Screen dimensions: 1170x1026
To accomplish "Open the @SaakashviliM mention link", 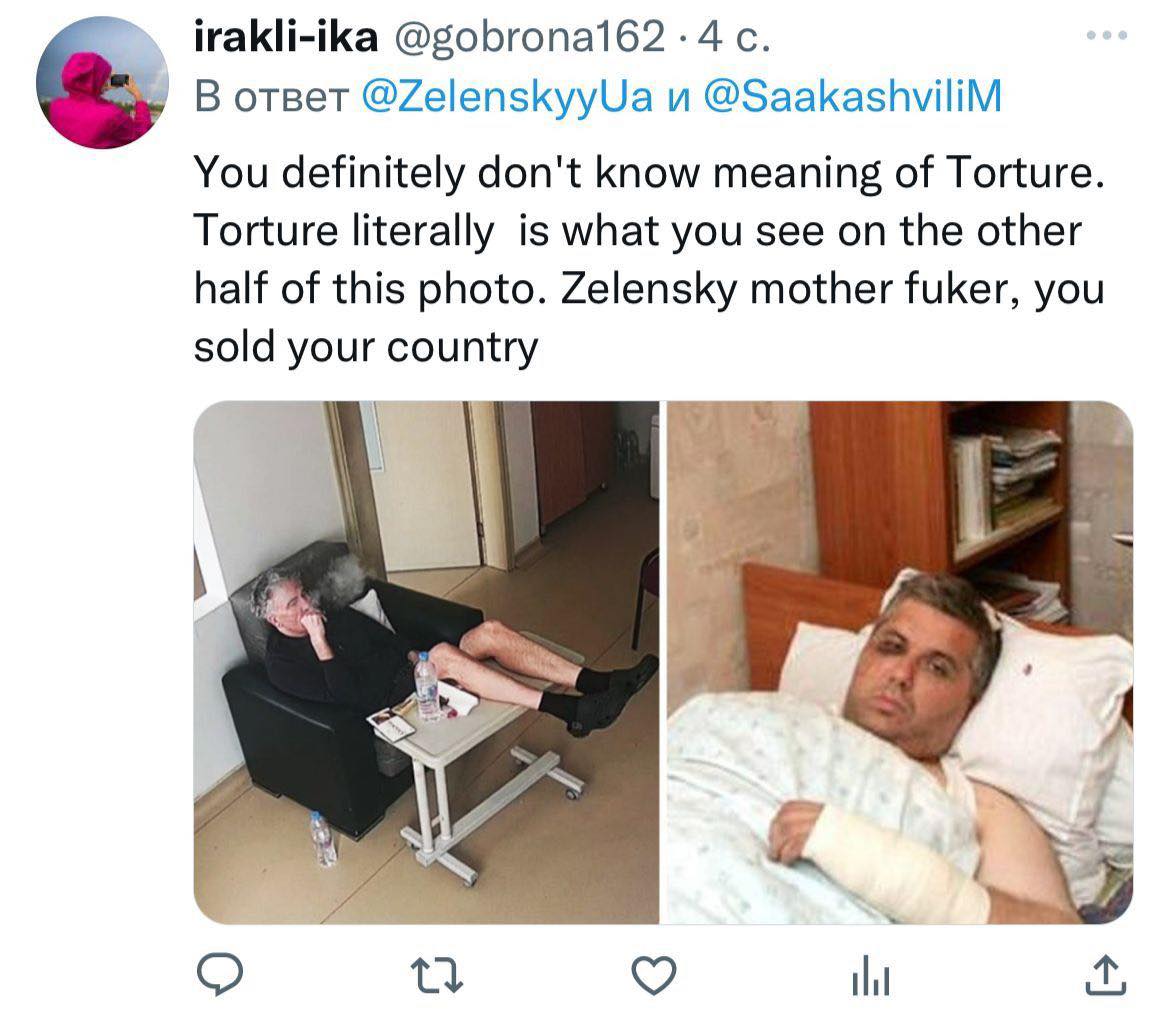I will click(x=852, y=96).
